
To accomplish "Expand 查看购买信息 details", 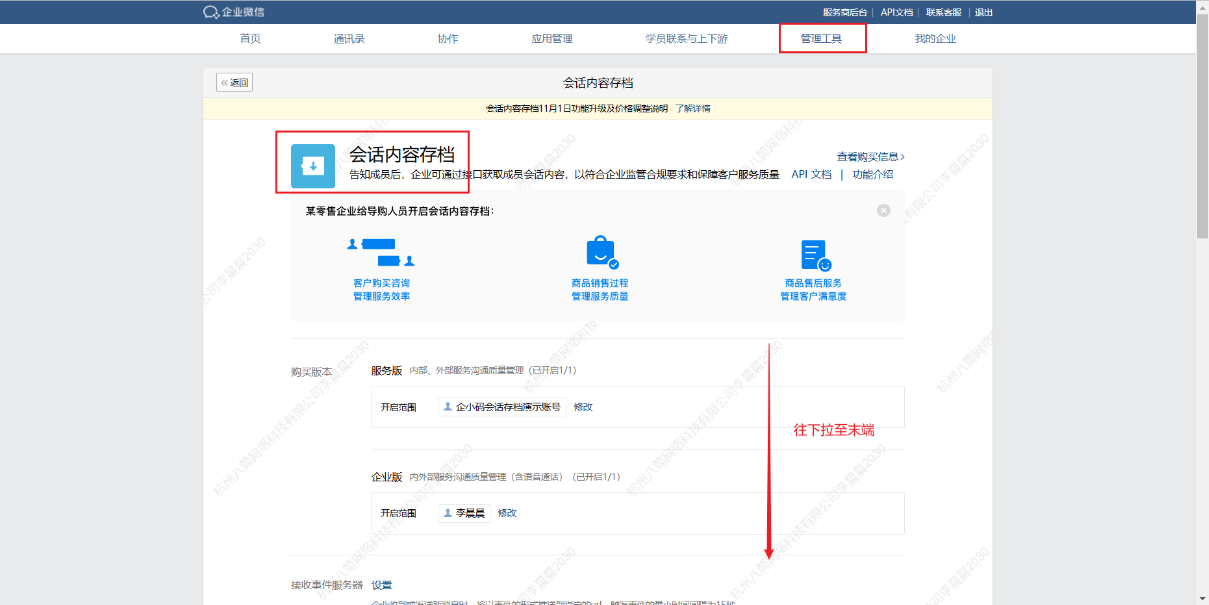I will point(871,157).
